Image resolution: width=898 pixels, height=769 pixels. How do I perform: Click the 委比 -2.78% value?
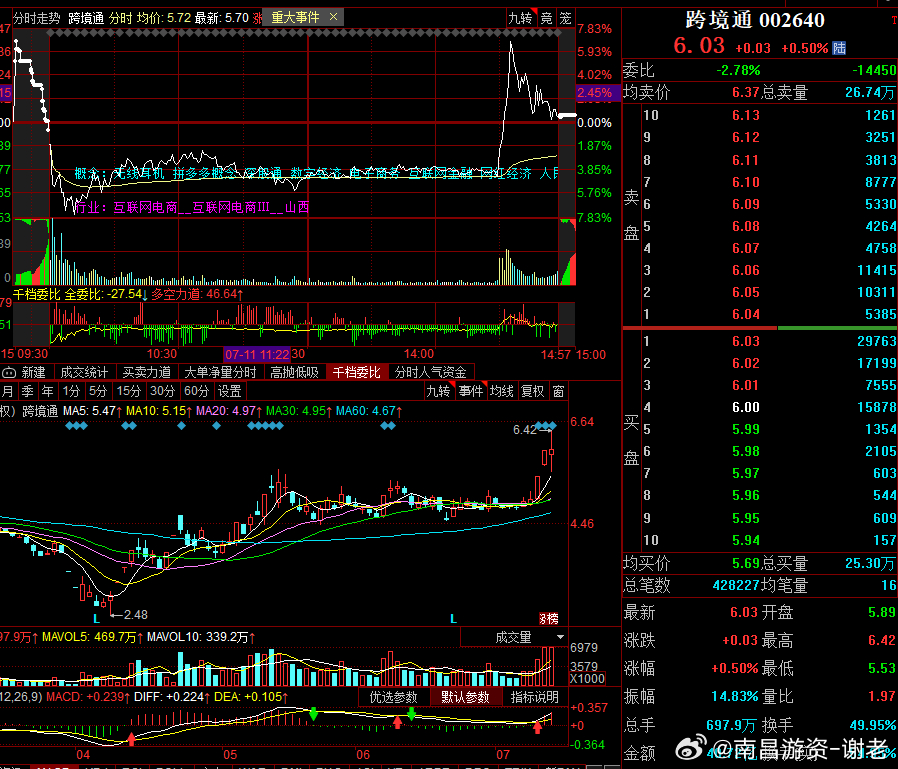(x=738, y=70)
